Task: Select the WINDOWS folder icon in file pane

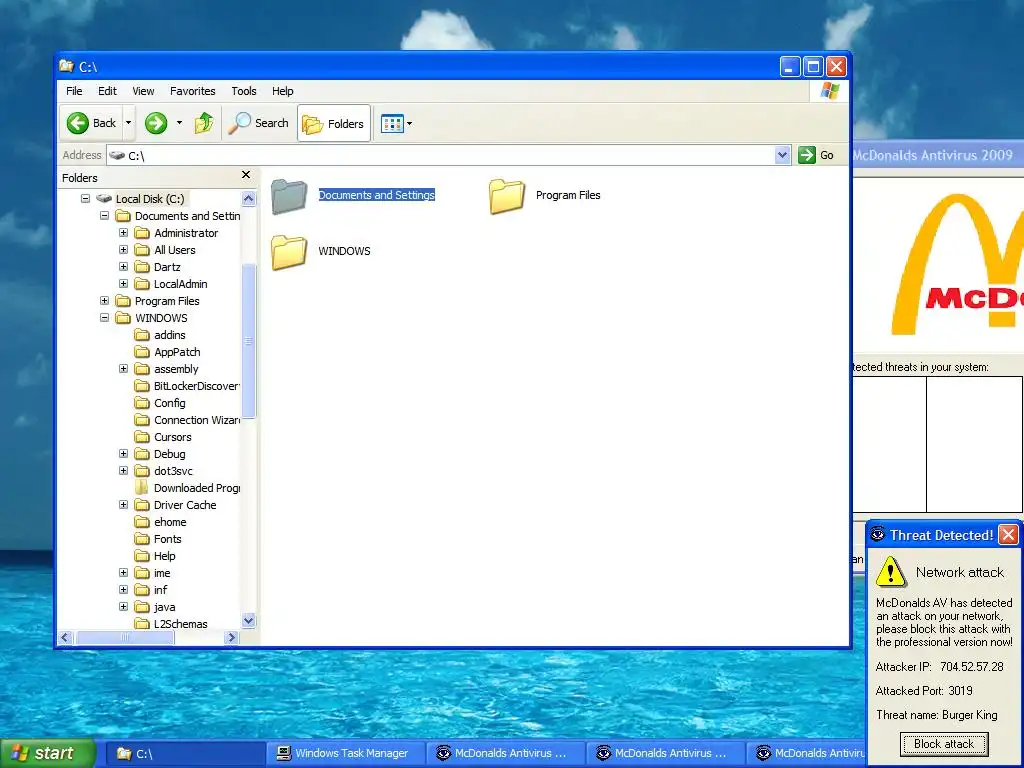Action: 289,251
